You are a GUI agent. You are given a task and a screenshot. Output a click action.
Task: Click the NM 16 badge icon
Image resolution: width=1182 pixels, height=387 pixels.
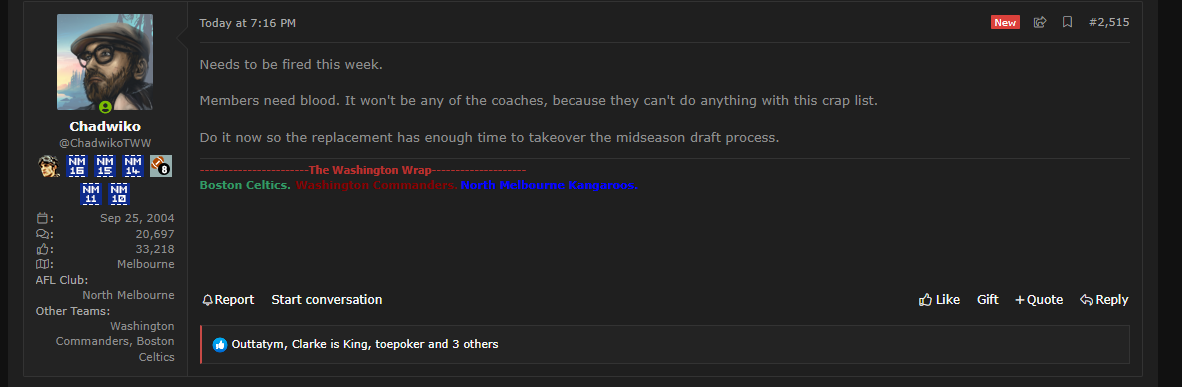tap(77, 166)
